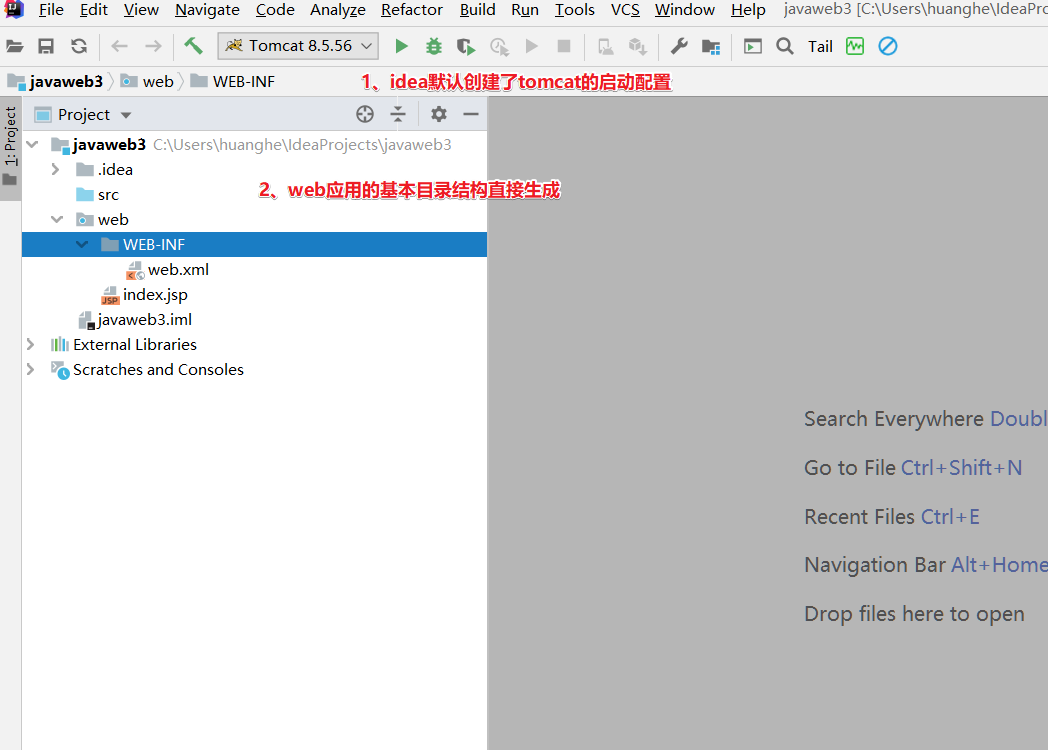
Task: Click the Synchronize refresh icon
Action: (x=79, y=46)
